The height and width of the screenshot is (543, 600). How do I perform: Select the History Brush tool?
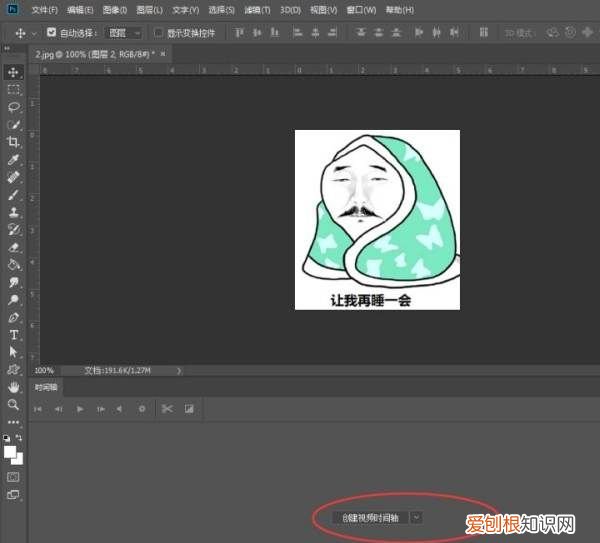point(13,230)
